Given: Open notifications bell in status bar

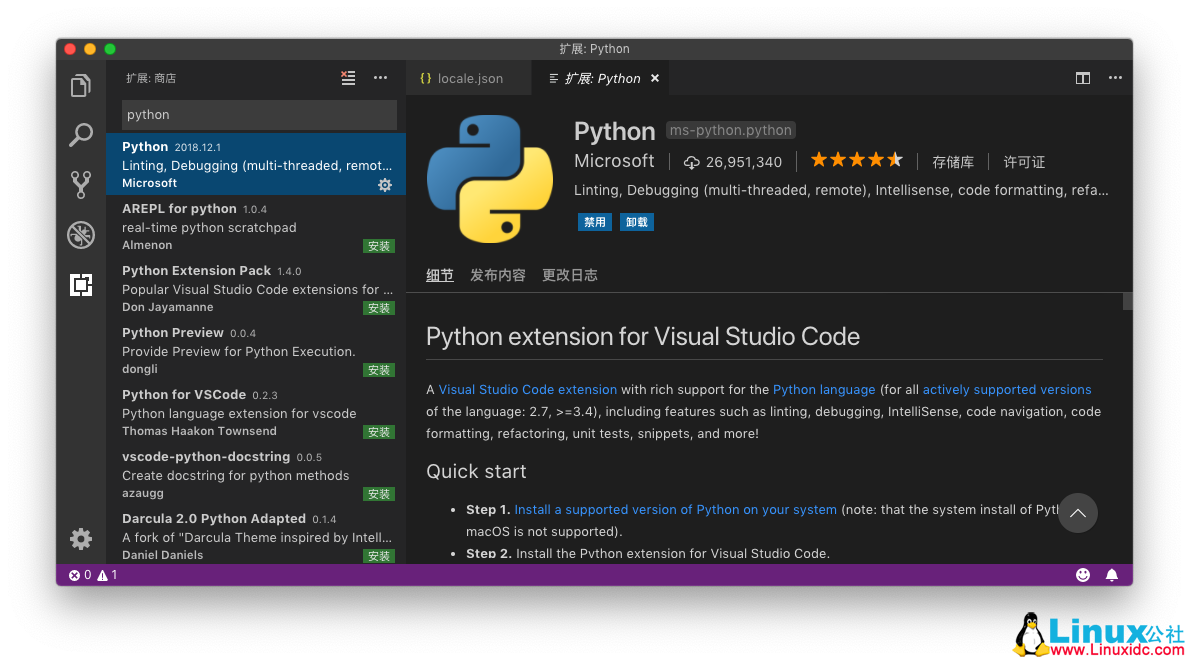Looking at the screenshot, I should [x=1112, y=575].
